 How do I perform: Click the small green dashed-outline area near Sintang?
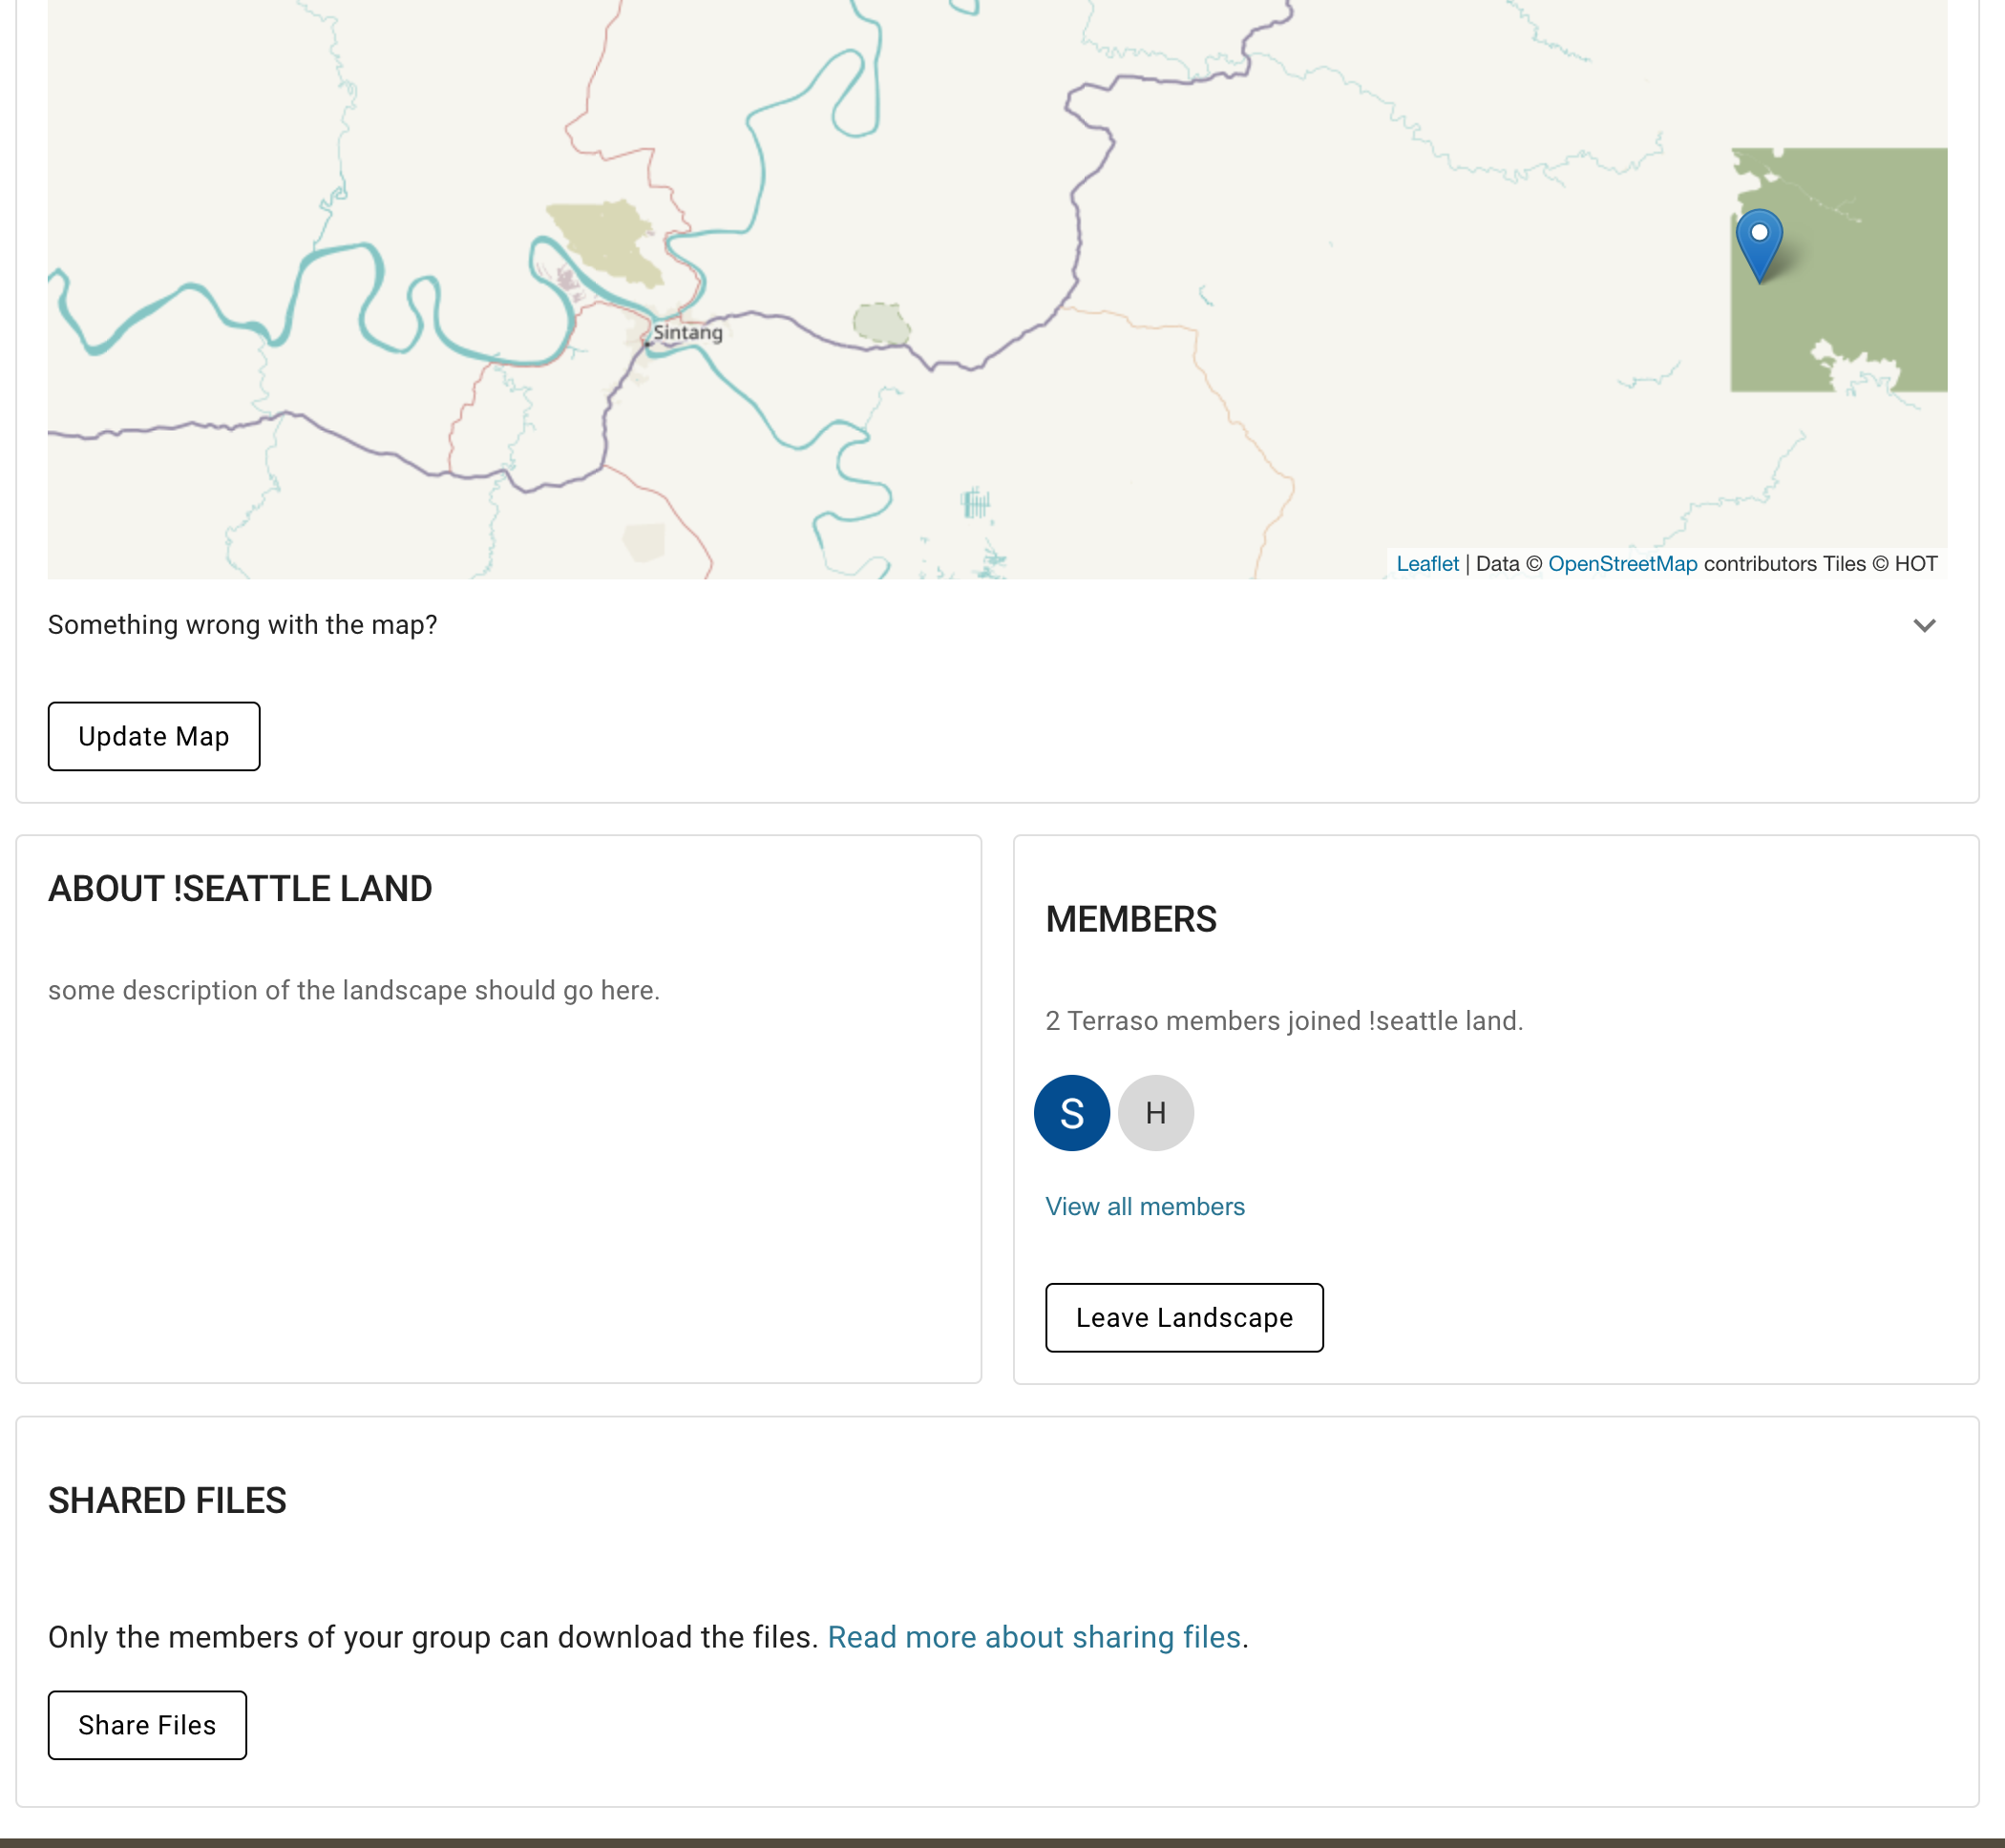pos(880,323)
